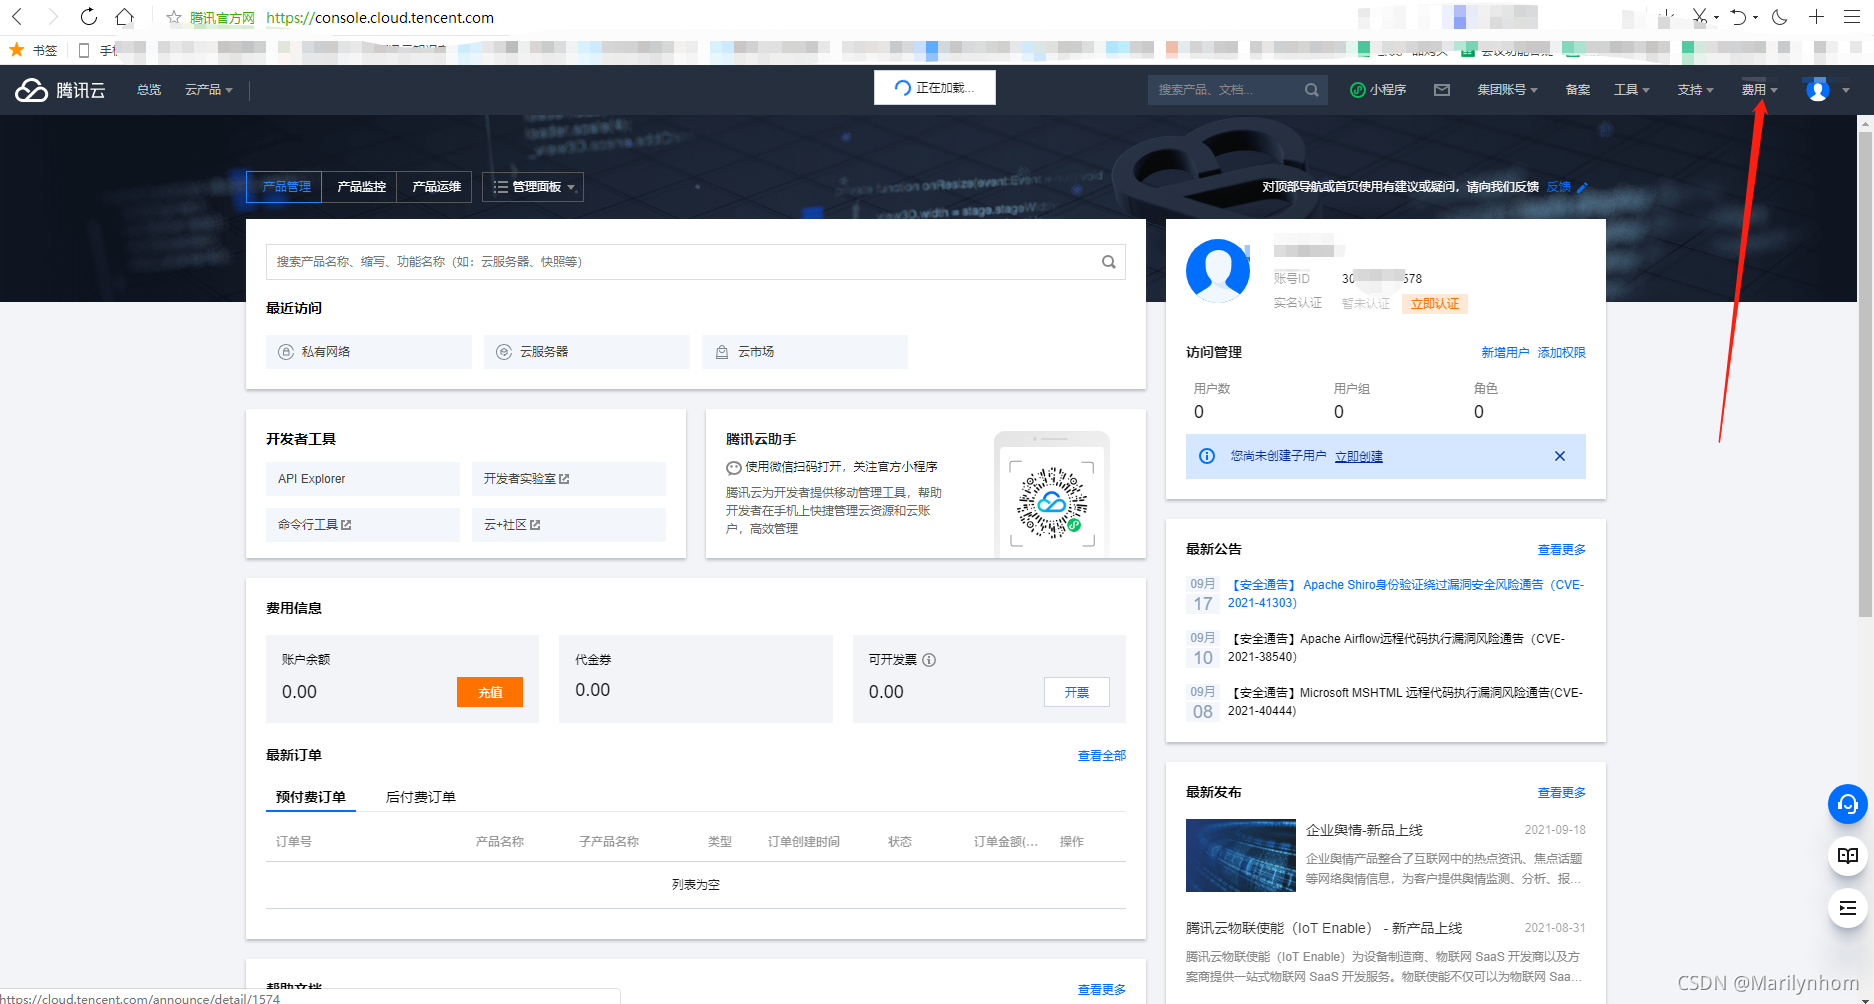Open Microsoft MSHTML security announcement
Screen dimensions: 1874x1004
1405,702
